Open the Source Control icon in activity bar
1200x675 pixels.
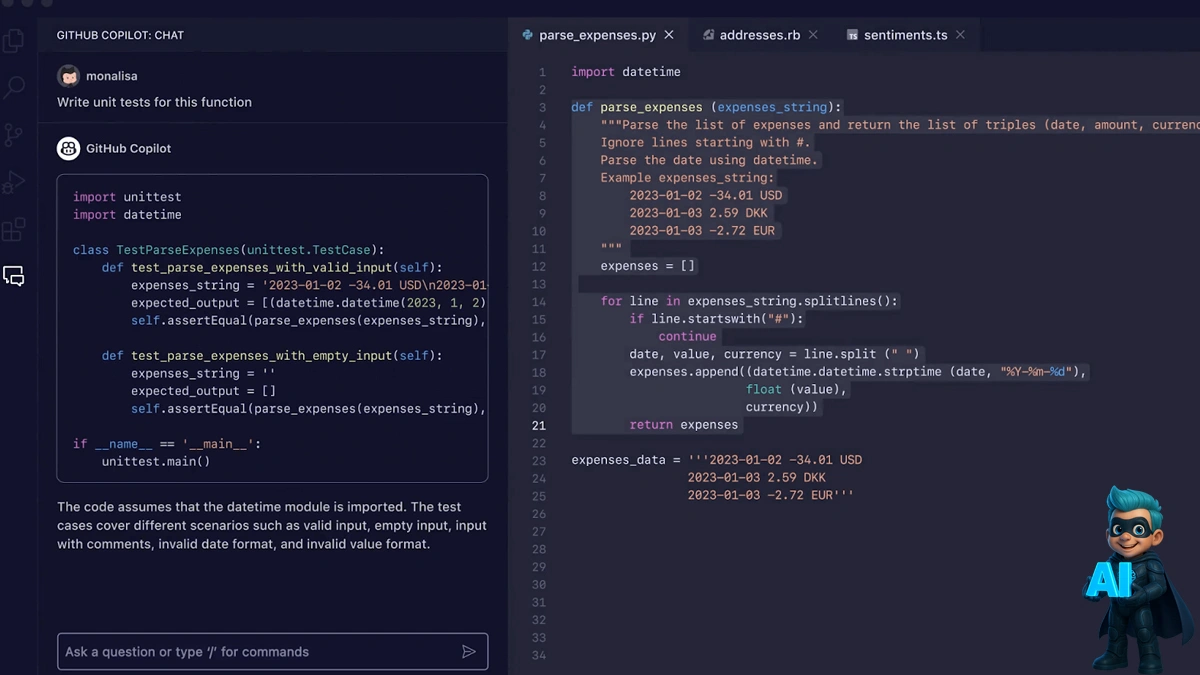pyautogui.click(x=14, y=135)
